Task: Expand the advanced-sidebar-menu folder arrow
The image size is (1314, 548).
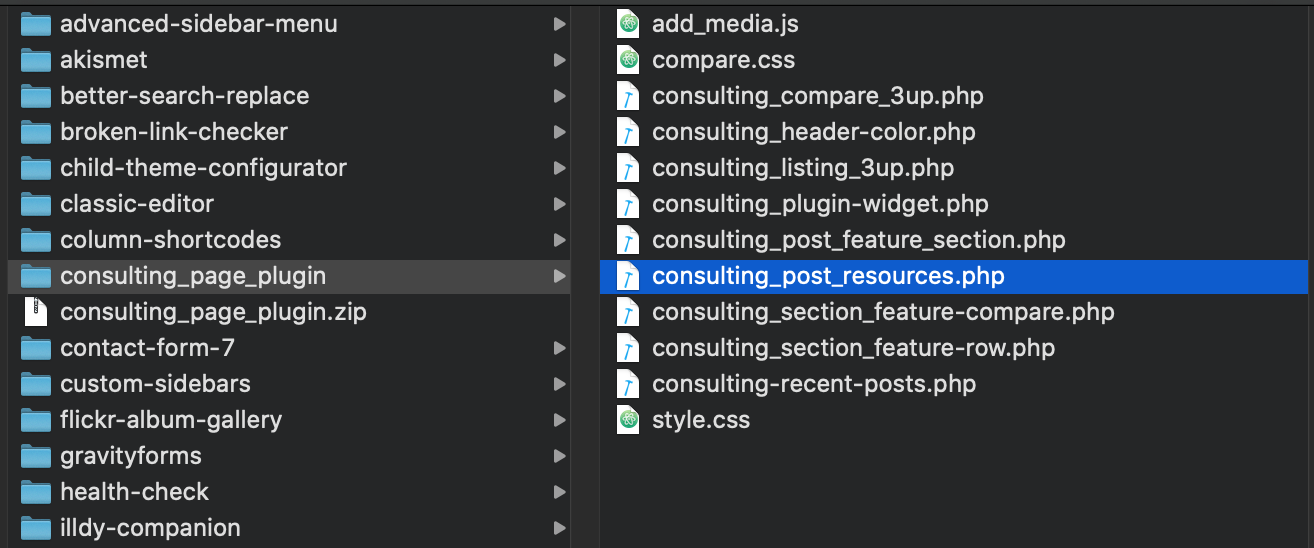Action: click(559, 24)
